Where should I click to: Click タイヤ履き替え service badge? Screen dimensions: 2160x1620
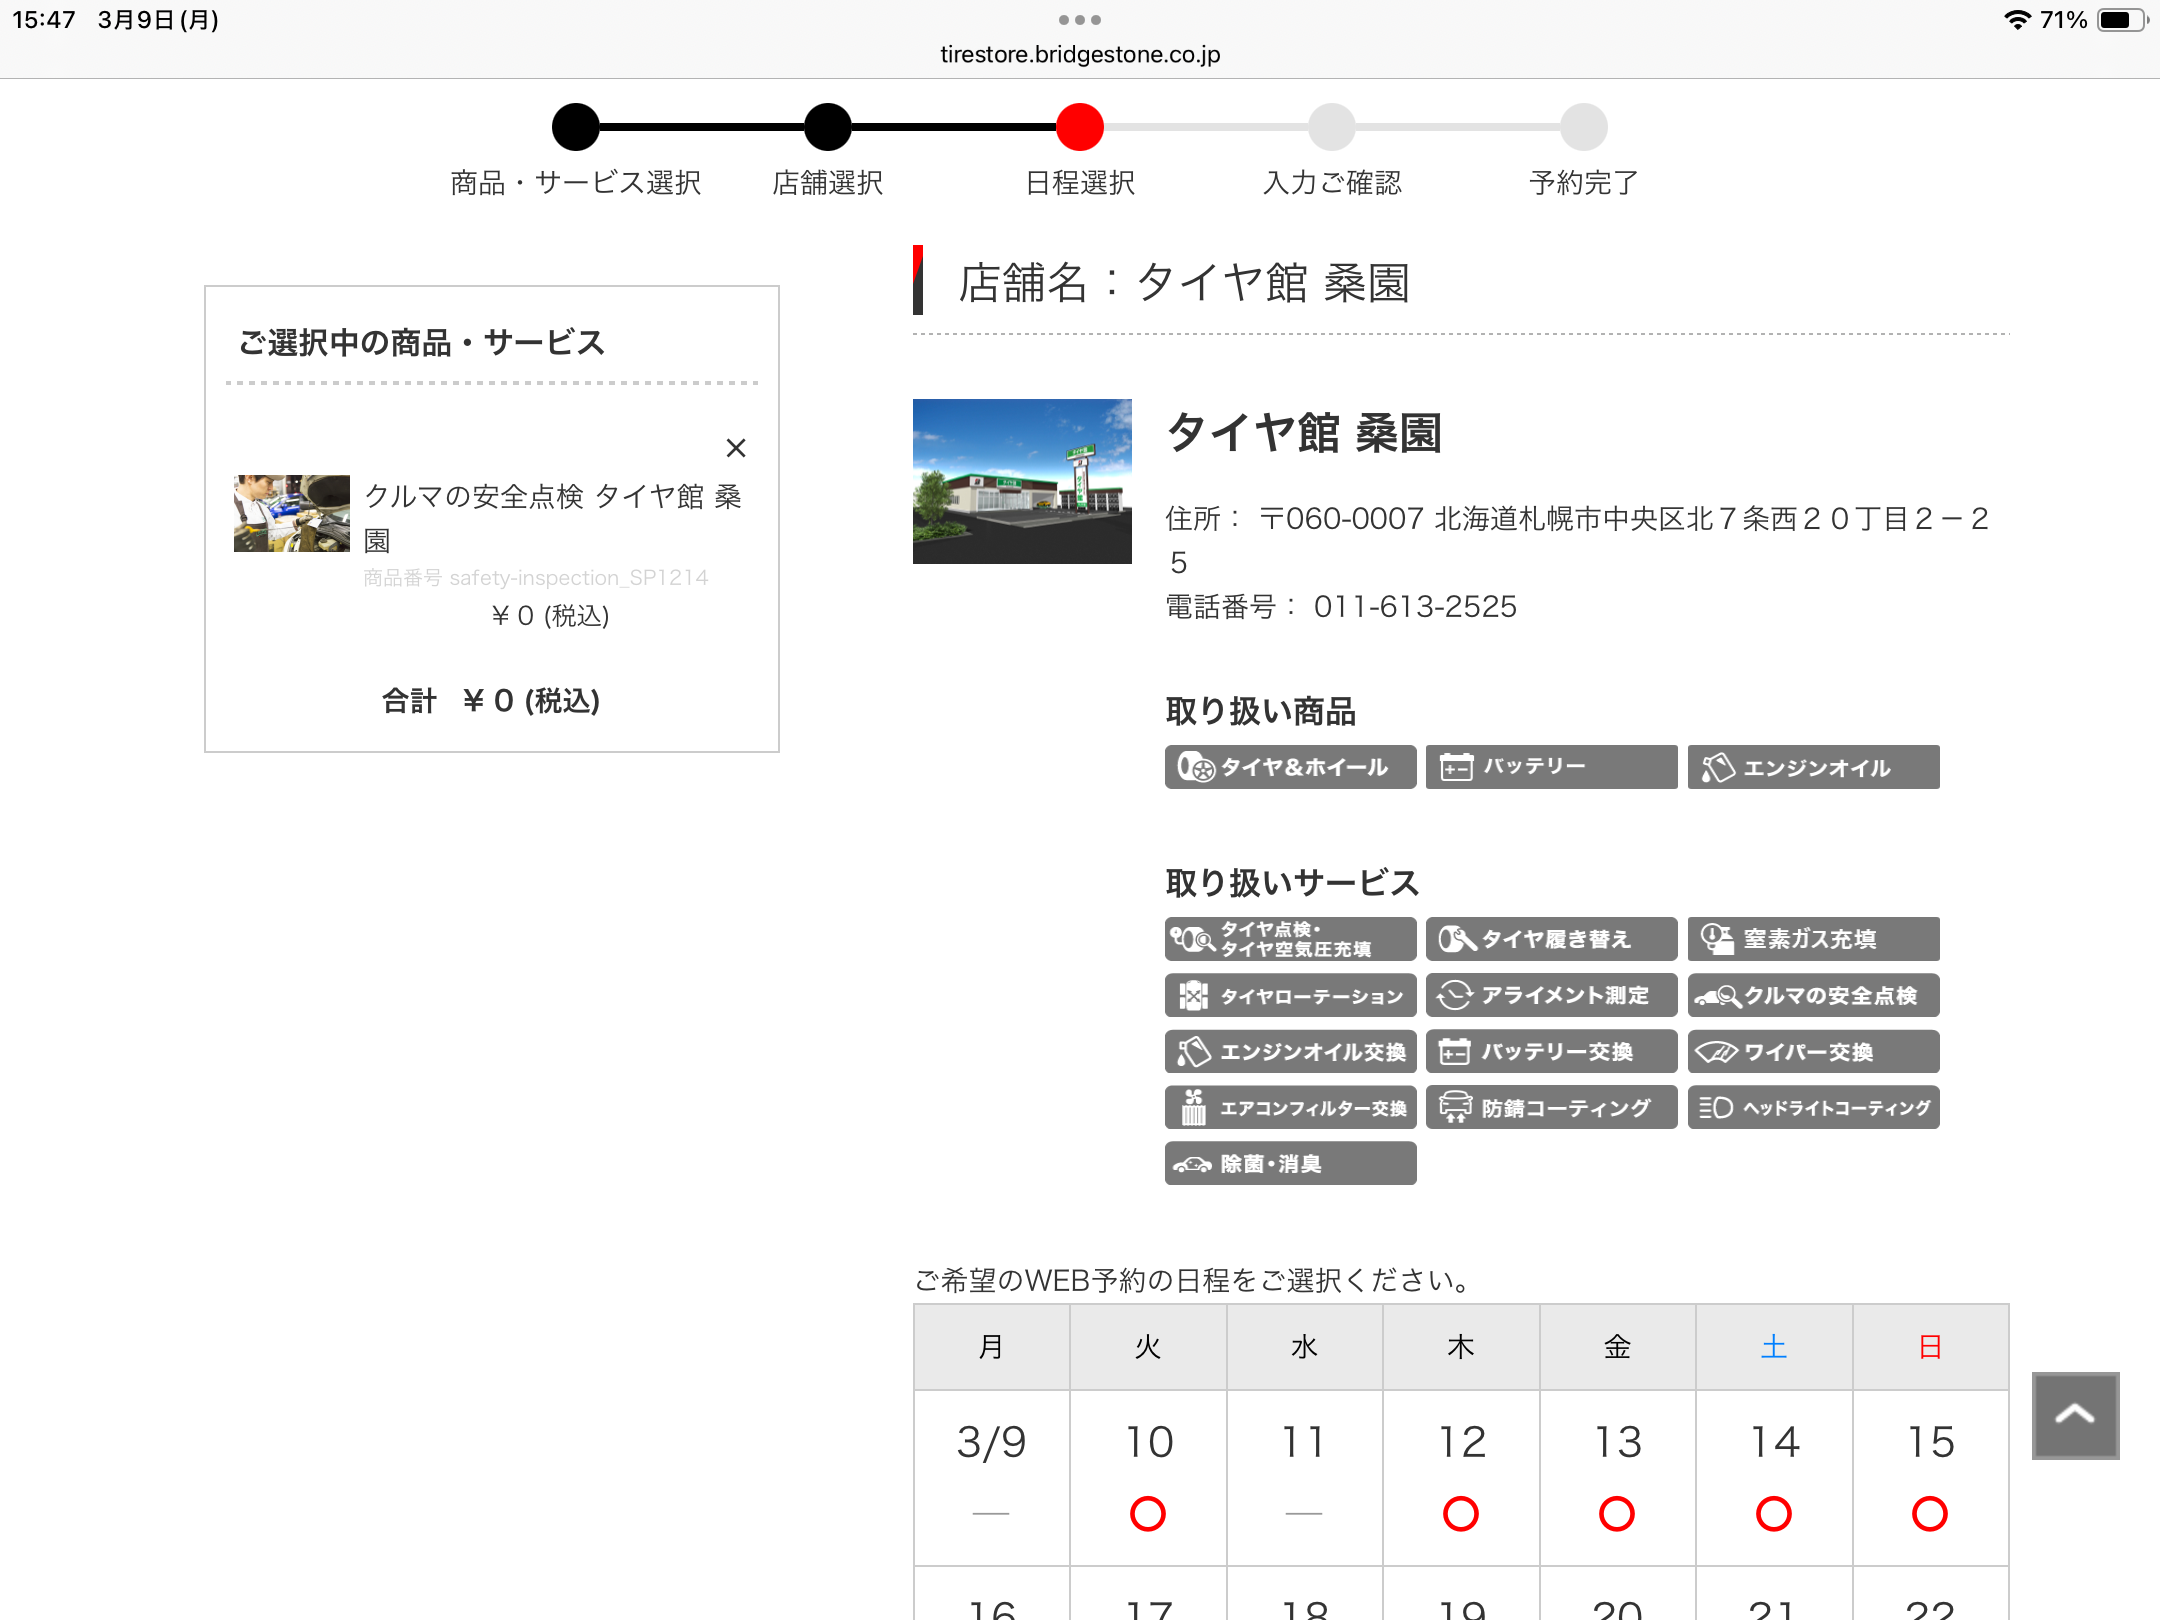pos(1551,939)
